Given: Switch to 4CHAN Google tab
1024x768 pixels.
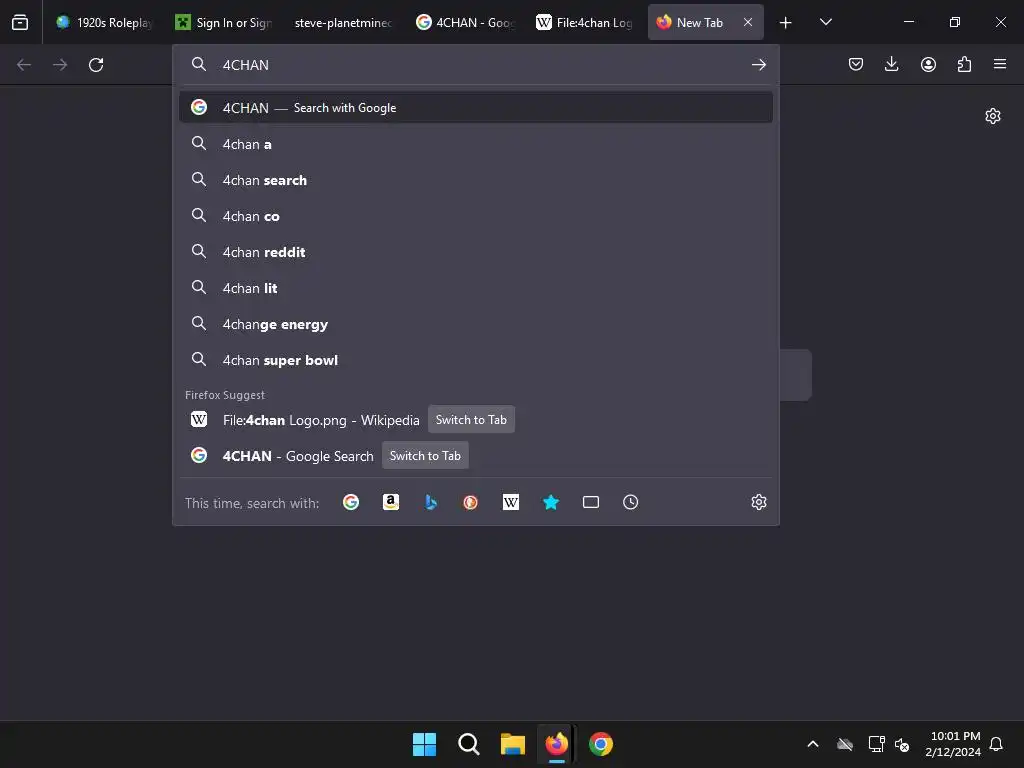Looking at the screenshot, I should [466, 22].
